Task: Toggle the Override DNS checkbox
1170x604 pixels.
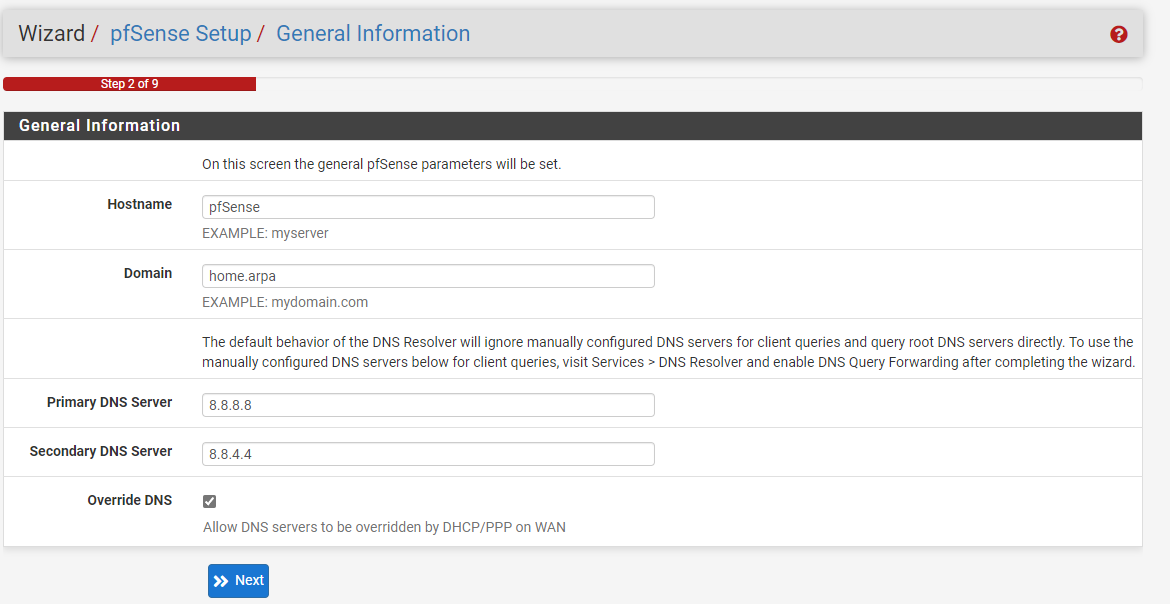Action: coord(210,501)
